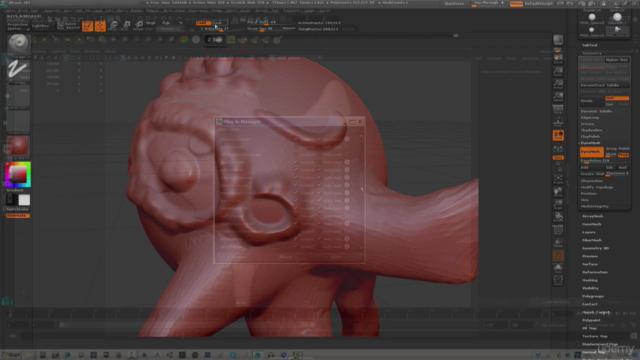The image size is (640, 360).
Task: Select the white secondary color swatch
Action: pos(24,200)
